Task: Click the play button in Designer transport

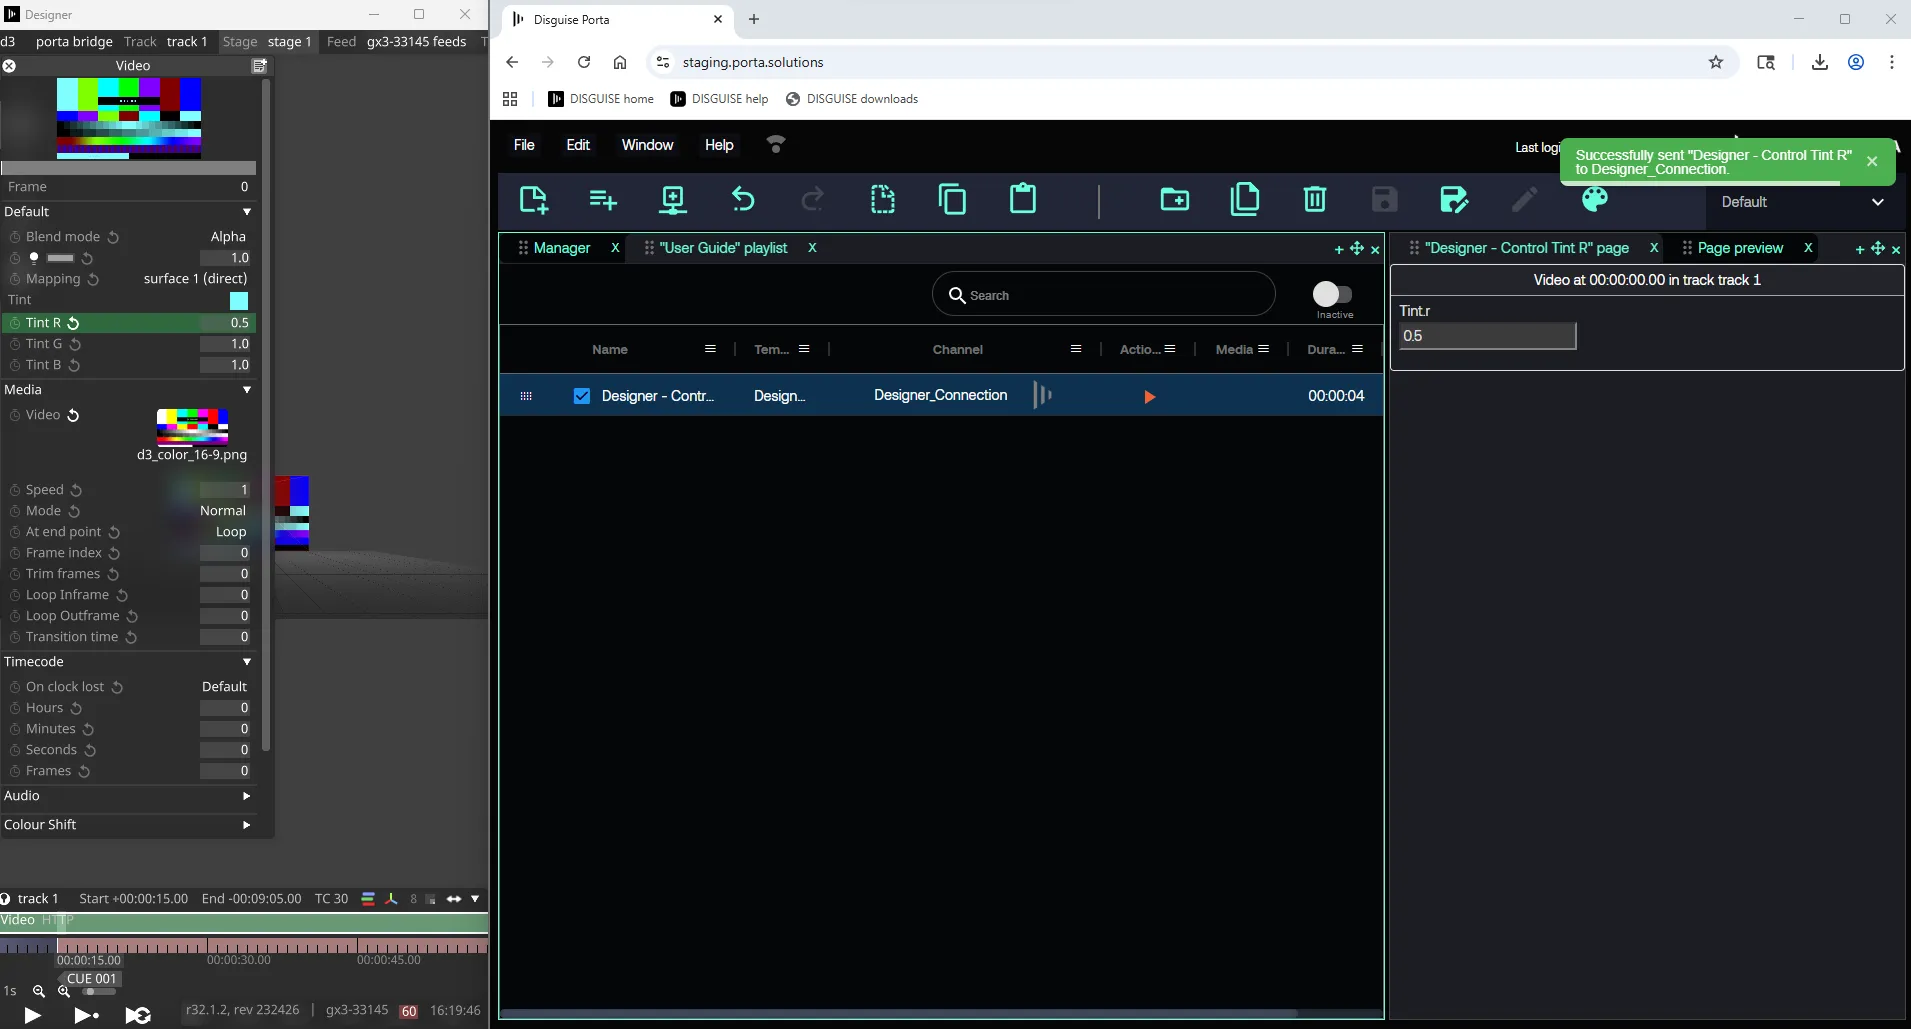Action: pyautogui.click(x=32, y=1015)
